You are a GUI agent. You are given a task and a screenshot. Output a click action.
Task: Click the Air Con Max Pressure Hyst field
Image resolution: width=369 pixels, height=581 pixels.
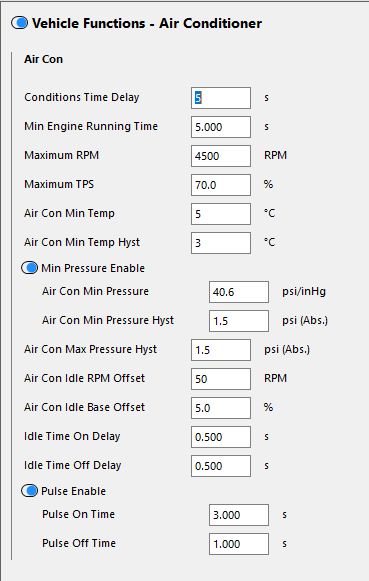tap(221, 350)
